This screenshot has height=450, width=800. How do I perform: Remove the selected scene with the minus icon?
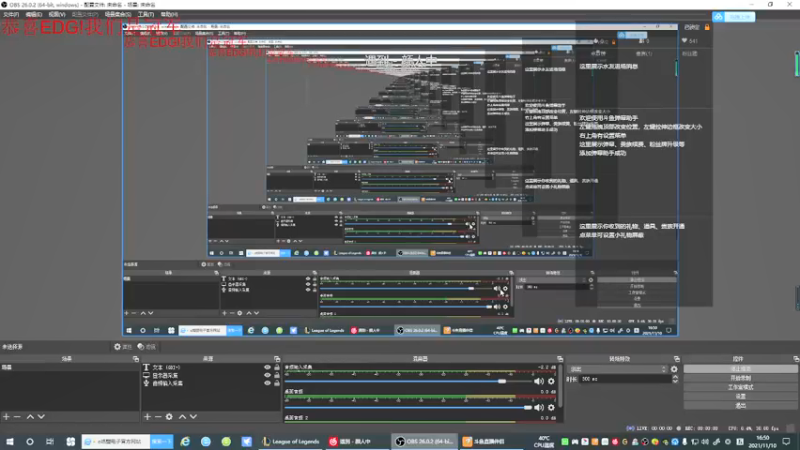point(17,417)
